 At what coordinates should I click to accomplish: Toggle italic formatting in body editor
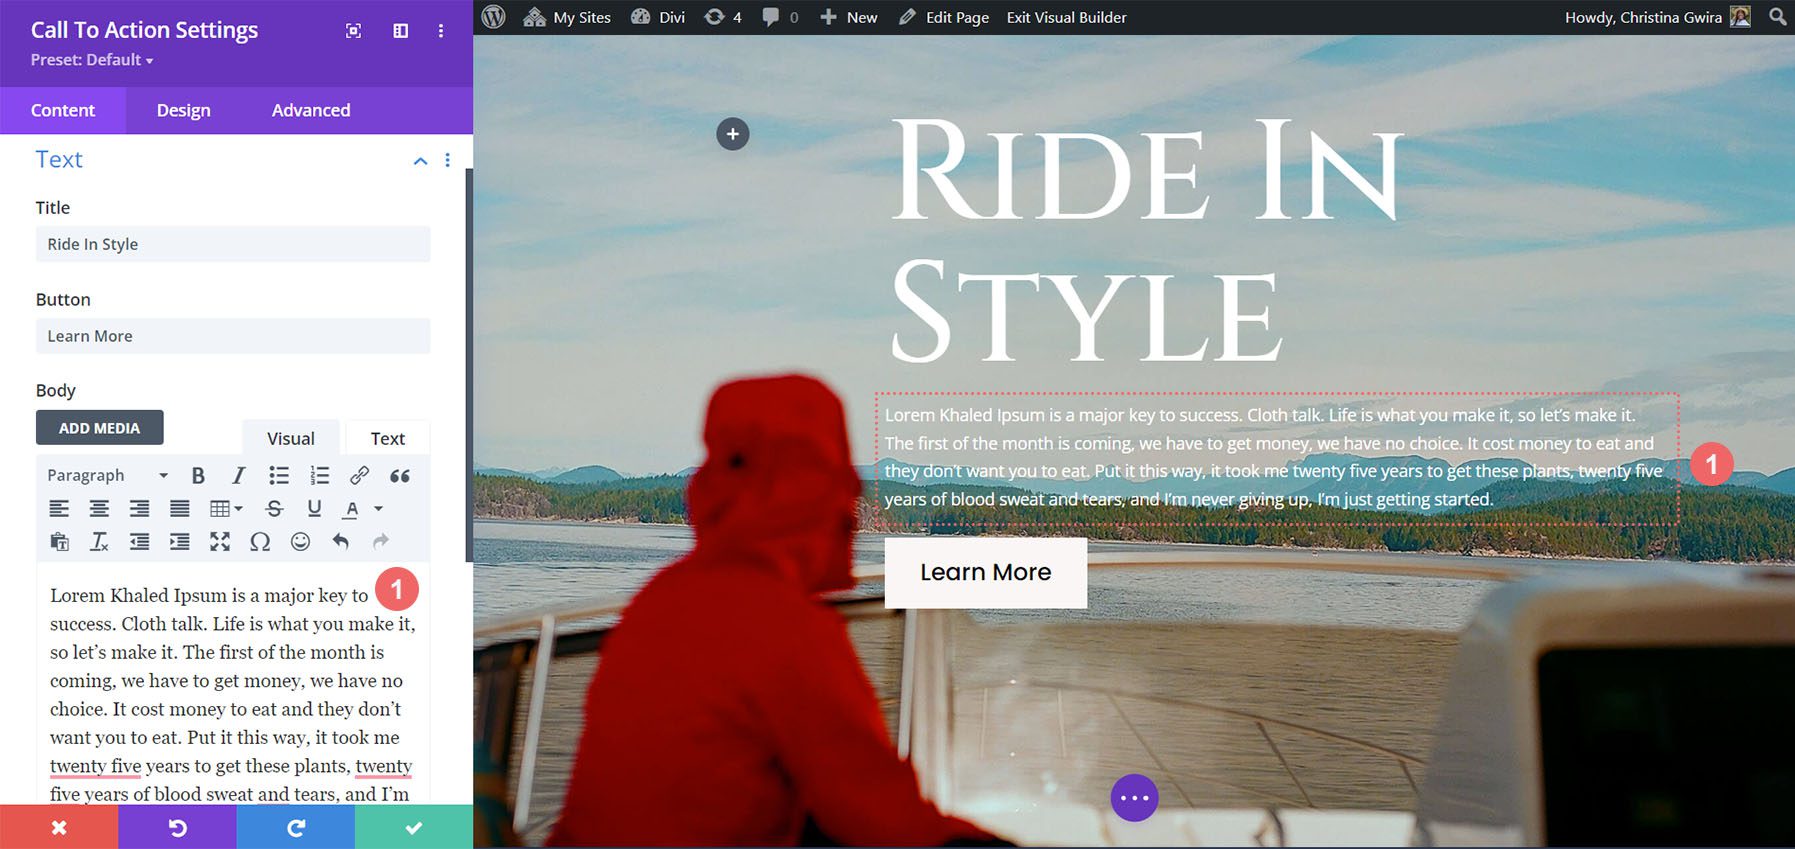[x=238, y=476]
